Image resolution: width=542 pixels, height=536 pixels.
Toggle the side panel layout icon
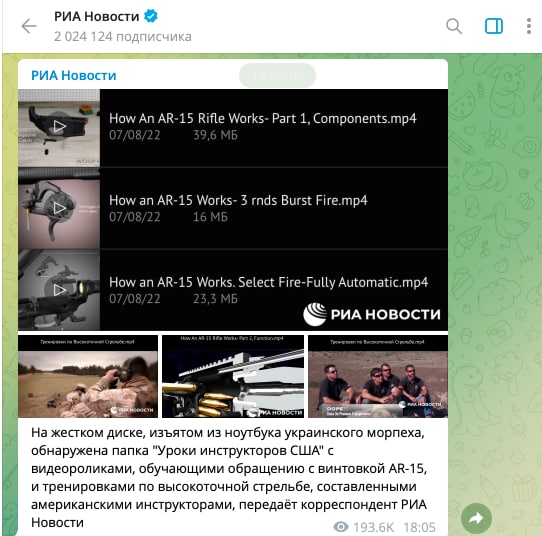point(494,26)
